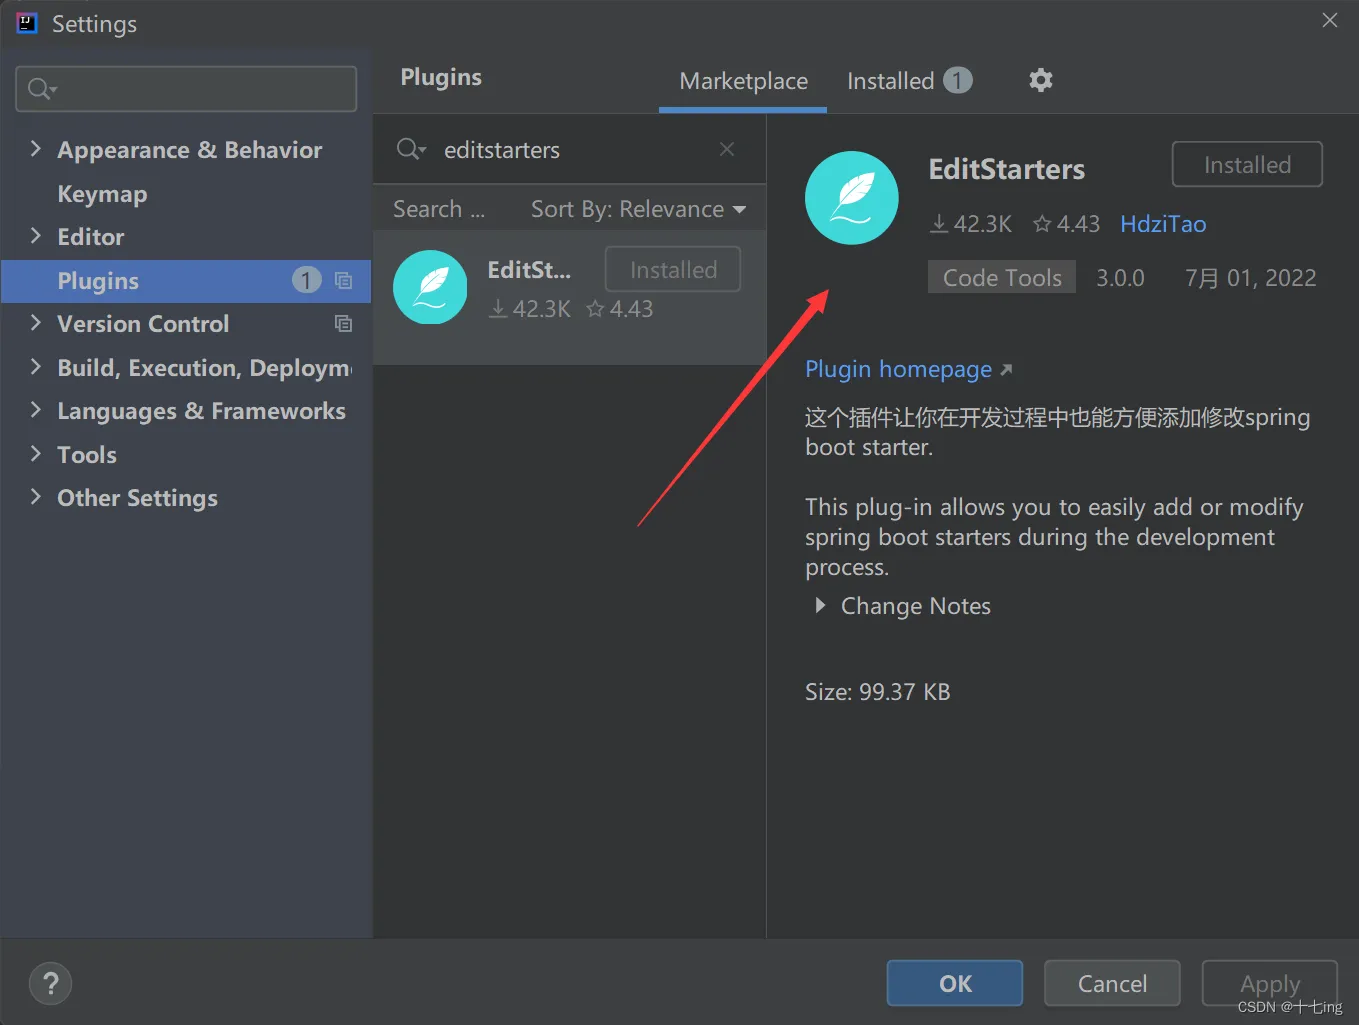
Task: Focus the settings search field
Action: pos(186,89)
